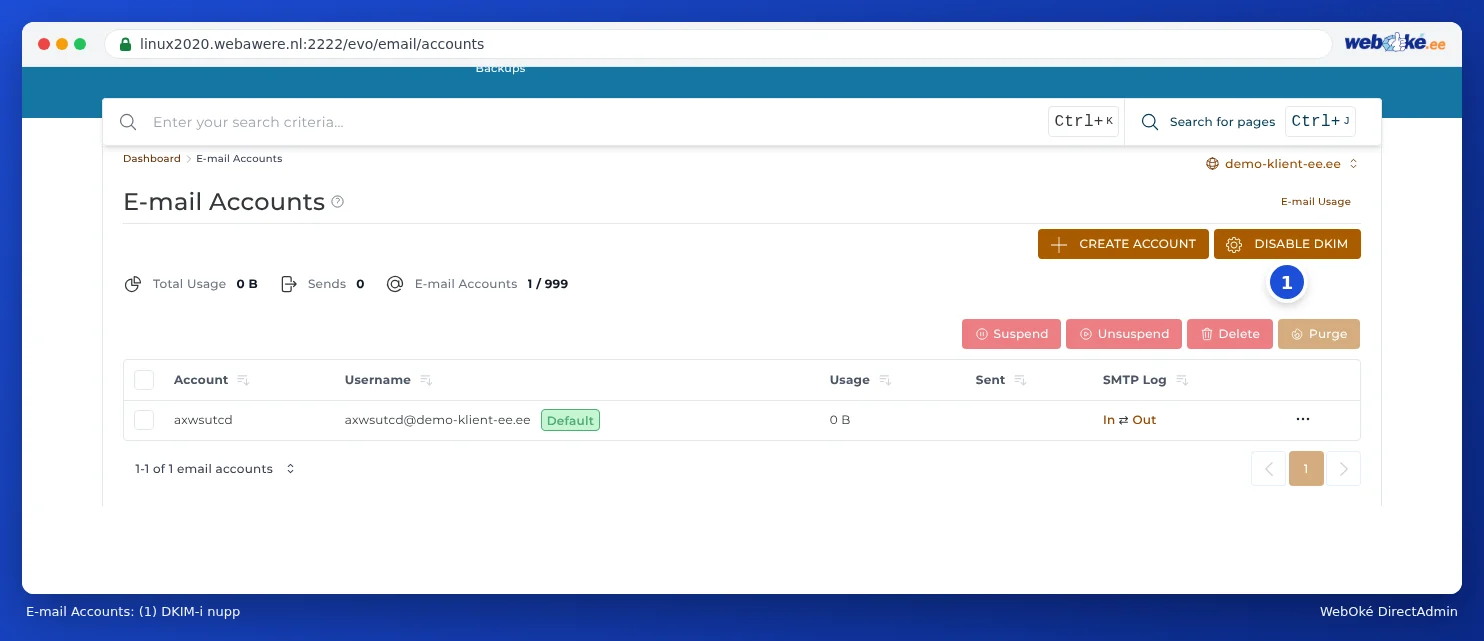
Task: Tick the checkbox for account axwsutcd
Action: (x=144, y=420)
